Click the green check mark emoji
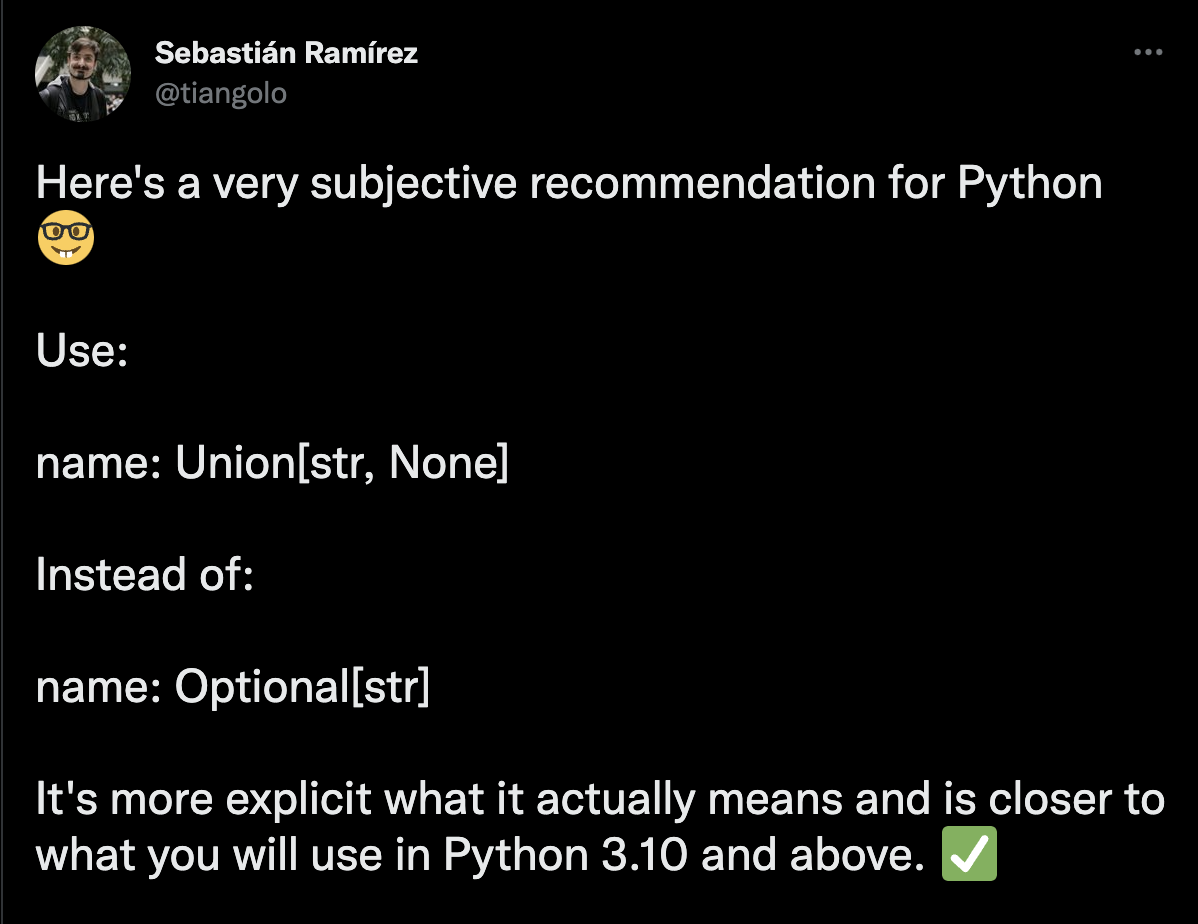Image resolution: width=1198 pixels, height=924 pixels. click(x=969, y=854)
